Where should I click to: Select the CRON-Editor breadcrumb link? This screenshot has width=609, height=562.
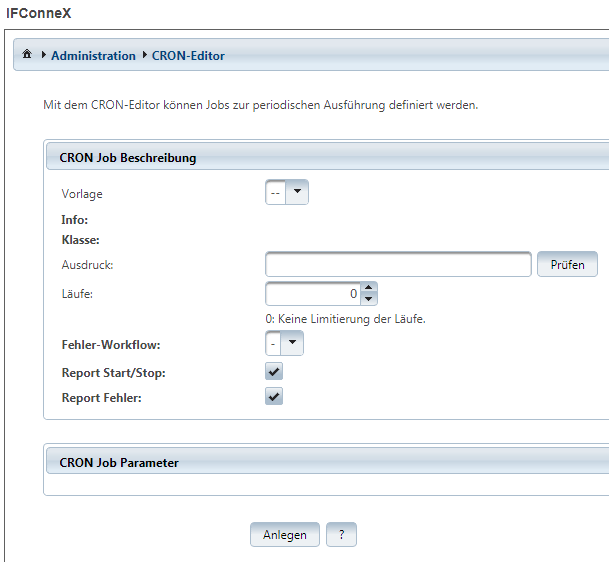pos(188,56)
